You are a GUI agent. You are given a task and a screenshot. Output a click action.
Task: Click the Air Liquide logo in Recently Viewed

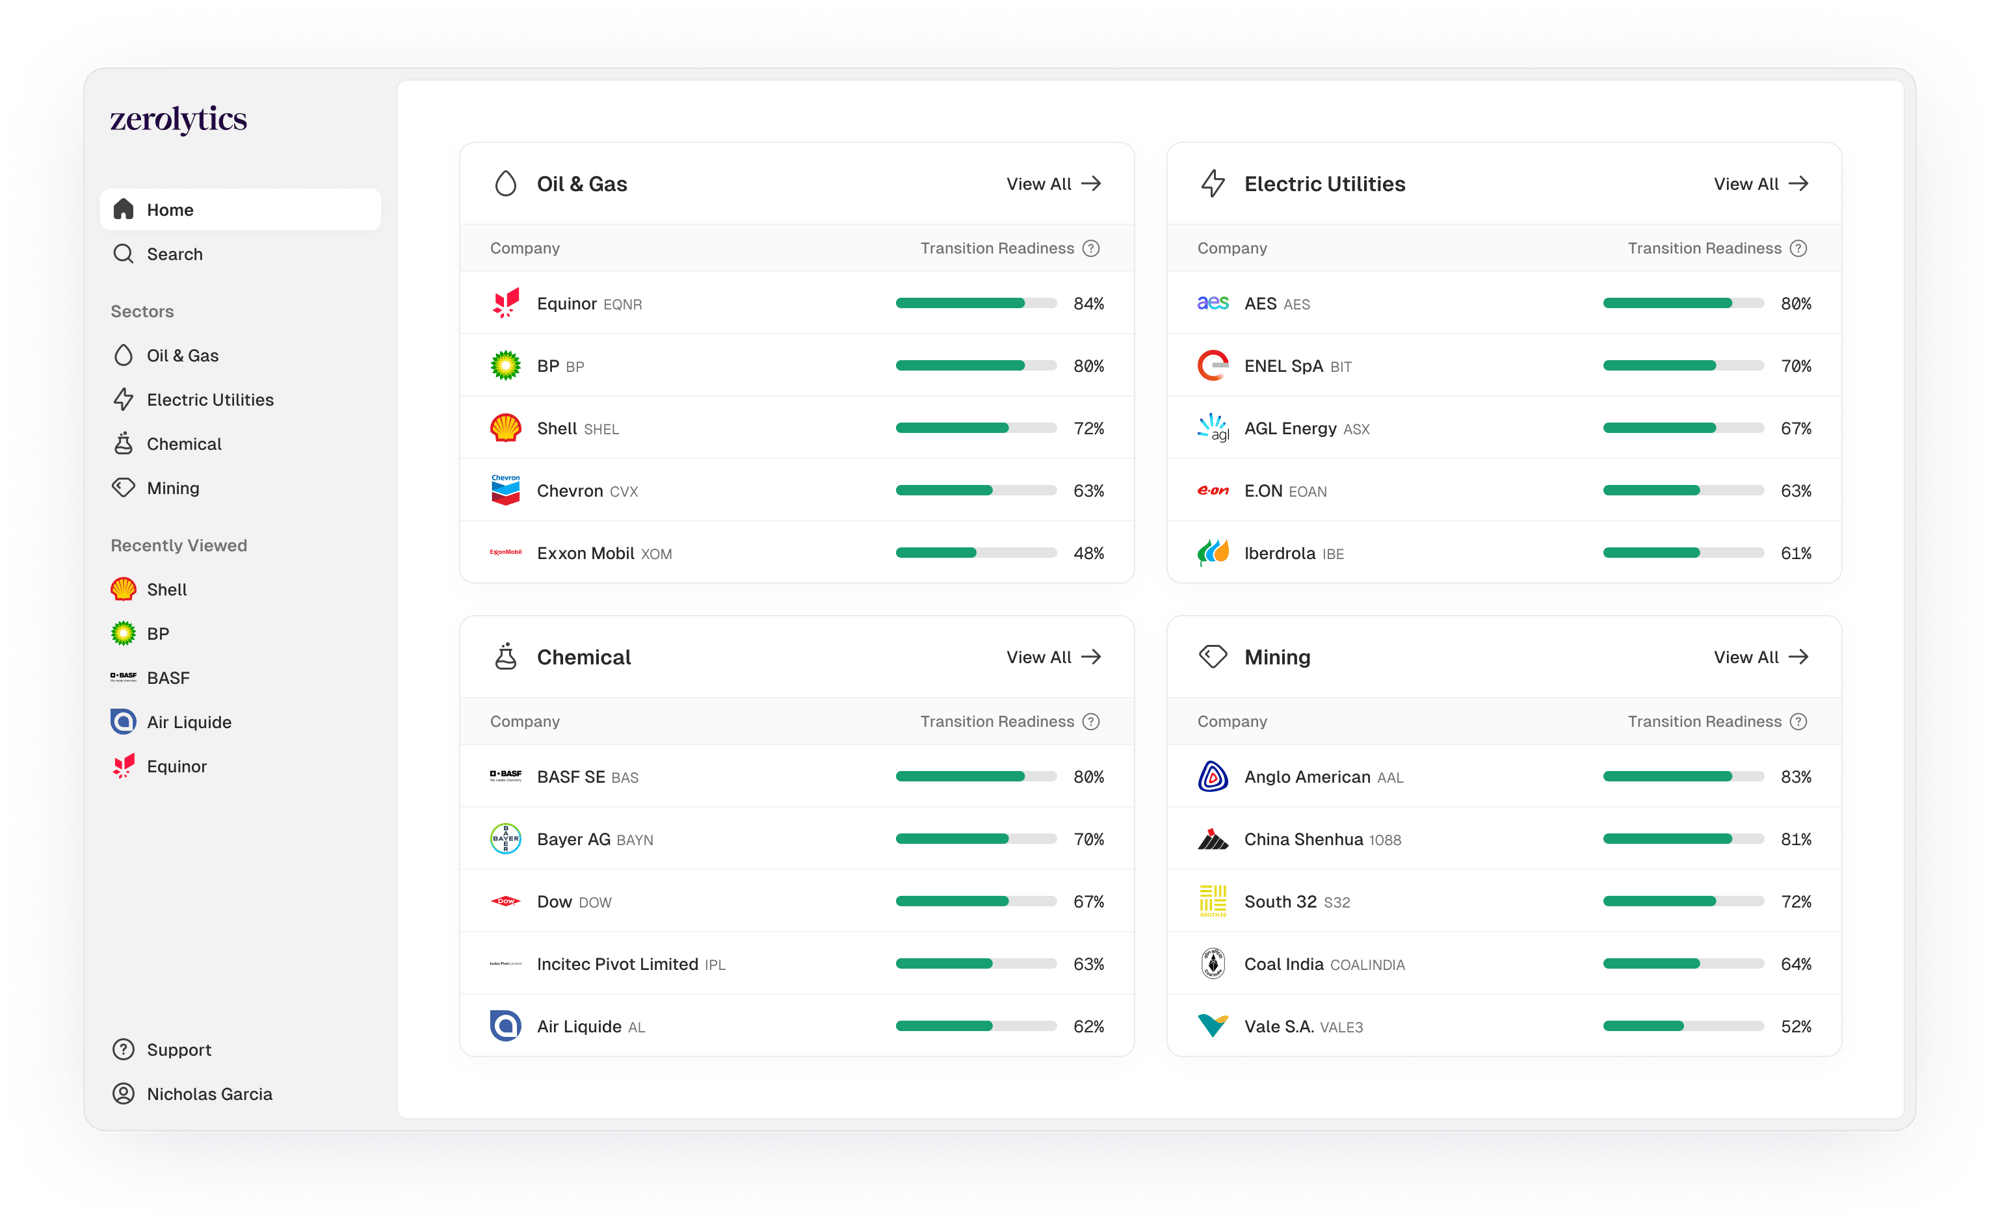(x=123, y=721)
